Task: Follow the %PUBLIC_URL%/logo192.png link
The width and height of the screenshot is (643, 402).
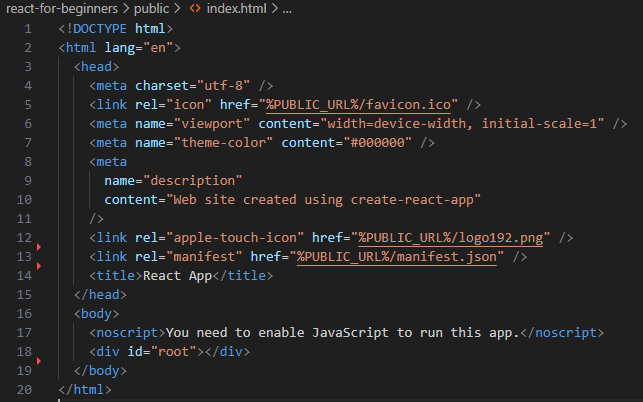Action: [450, 238]
